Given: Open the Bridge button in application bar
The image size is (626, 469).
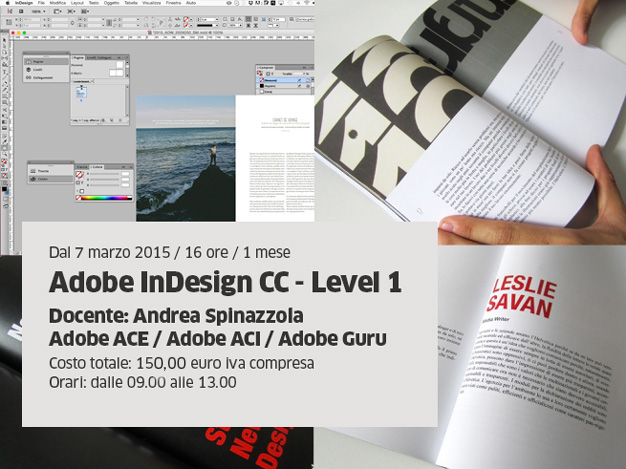Looking at the screenshot, I should (21, 12).
